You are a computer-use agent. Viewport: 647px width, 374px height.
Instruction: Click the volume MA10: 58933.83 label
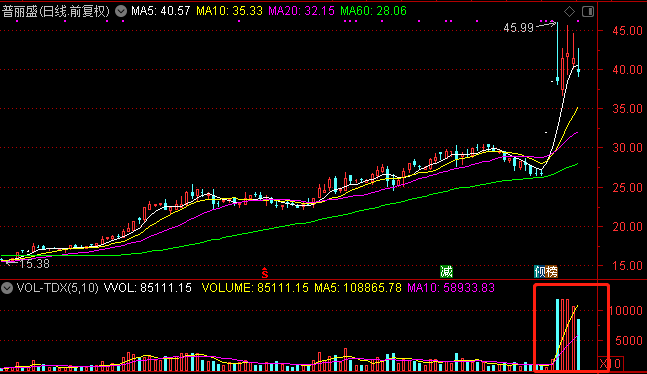pyautogui.click(x=451, y=288)
